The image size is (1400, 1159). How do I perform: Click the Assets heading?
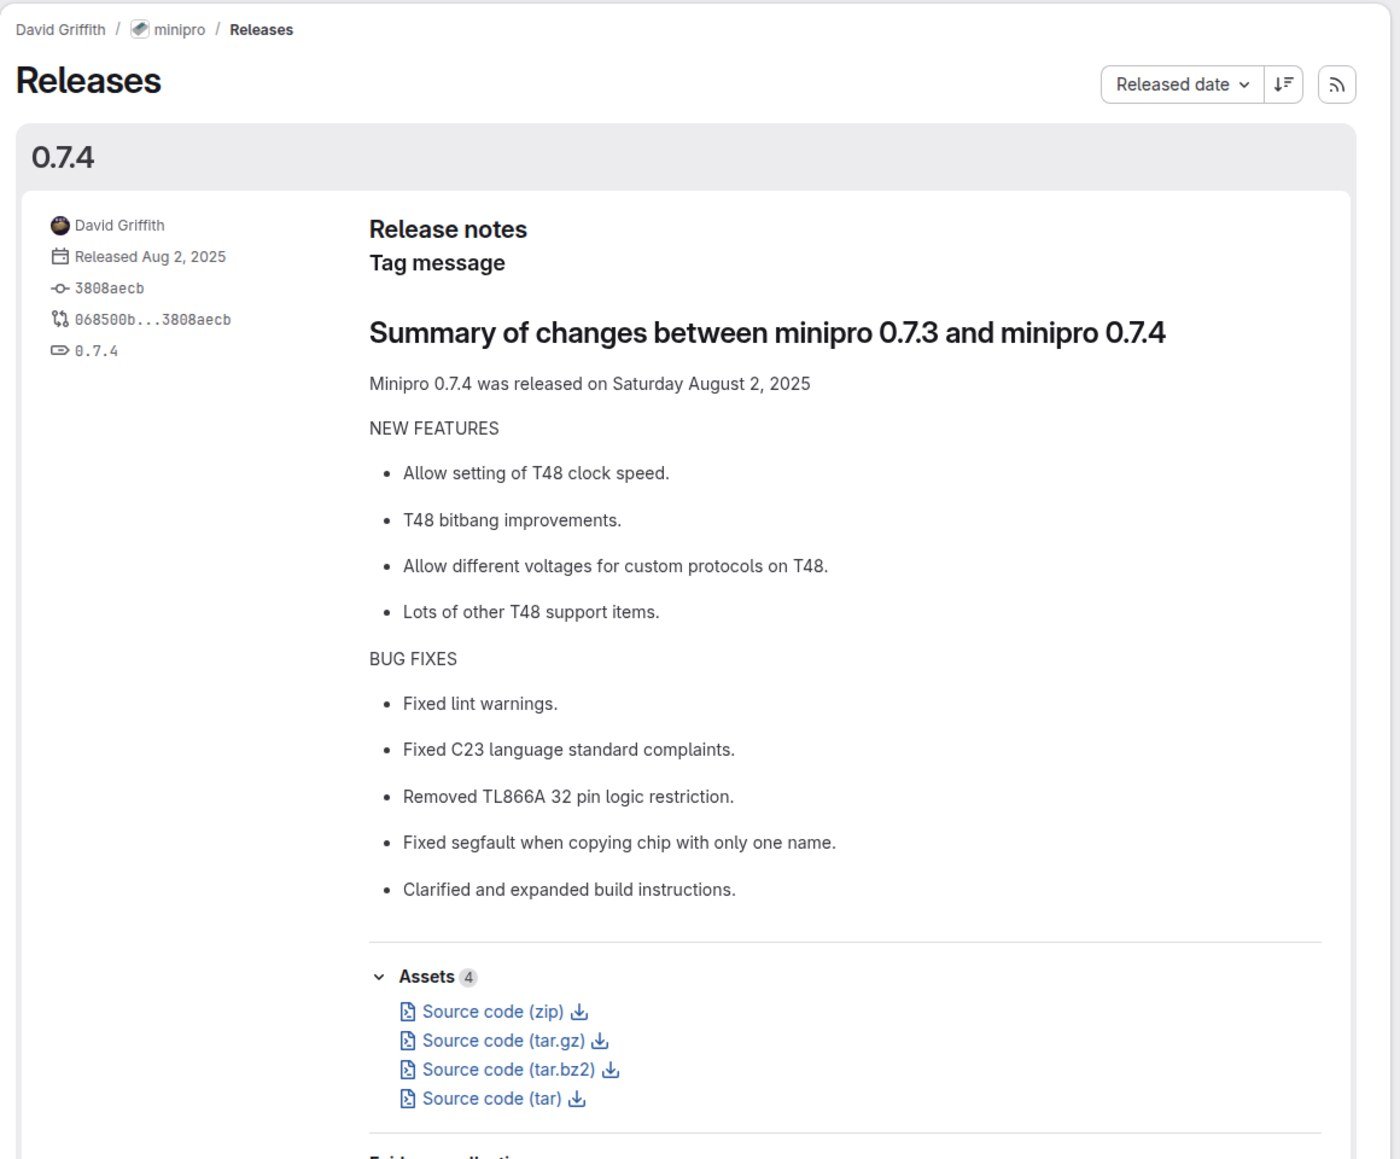point(427,976)
